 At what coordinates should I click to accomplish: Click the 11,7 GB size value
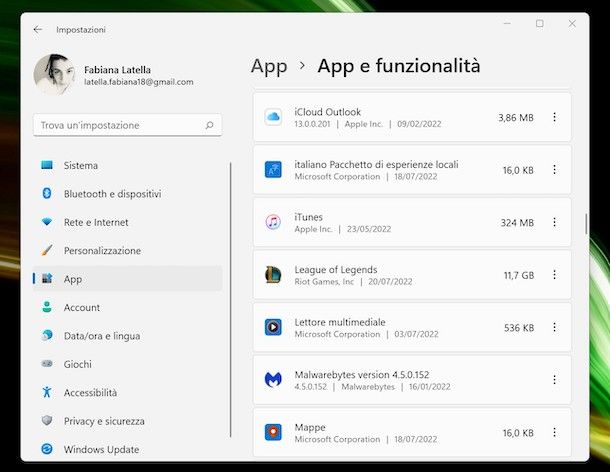[x=519, y=275]
